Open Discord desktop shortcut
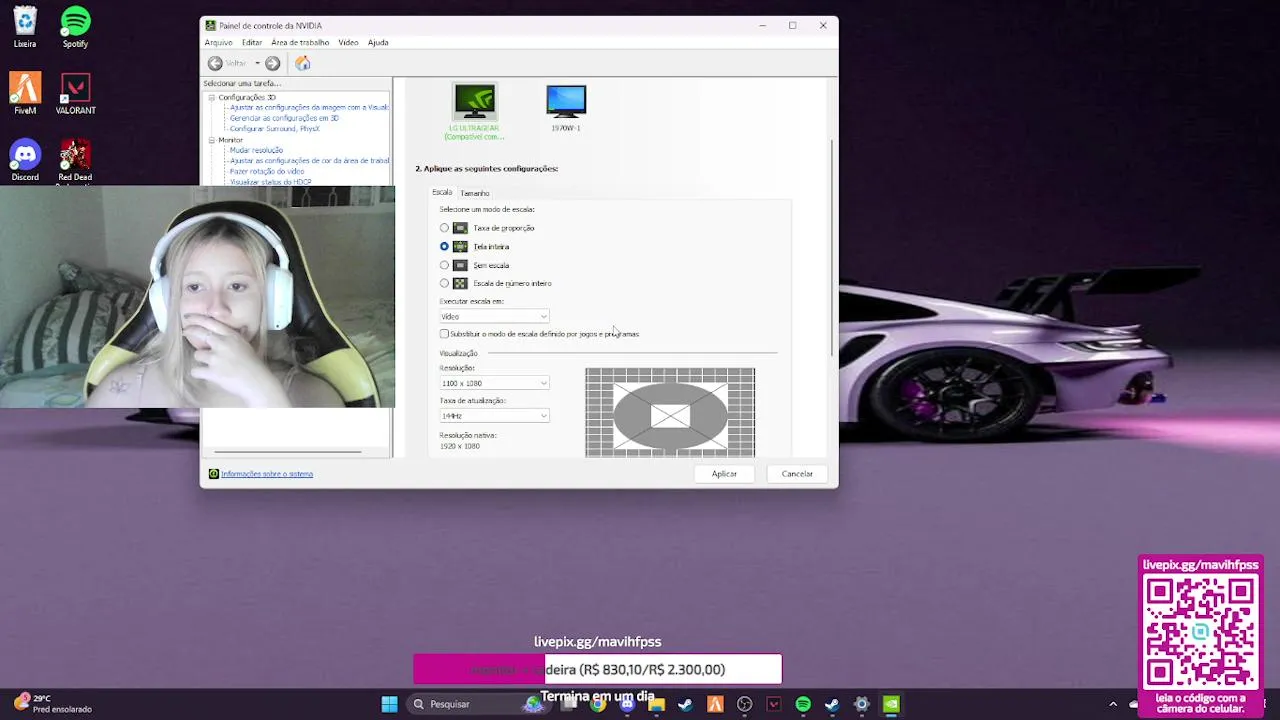This screenshot has height=720, width=1280. (x=25, y=161)
